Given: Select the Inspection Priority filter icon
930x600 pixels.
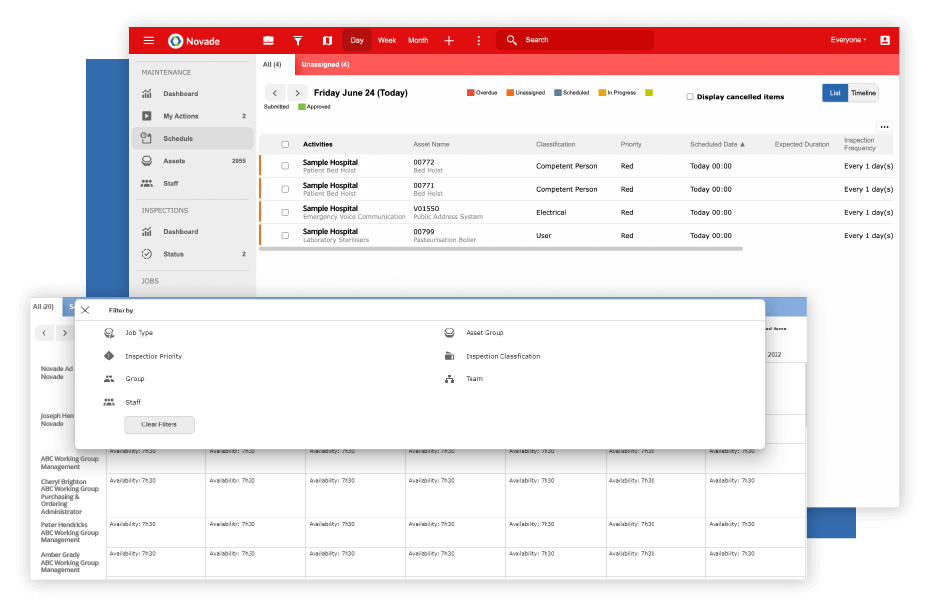Looking at the screenshot, I should pyautogui.click(x=108, y=356).
